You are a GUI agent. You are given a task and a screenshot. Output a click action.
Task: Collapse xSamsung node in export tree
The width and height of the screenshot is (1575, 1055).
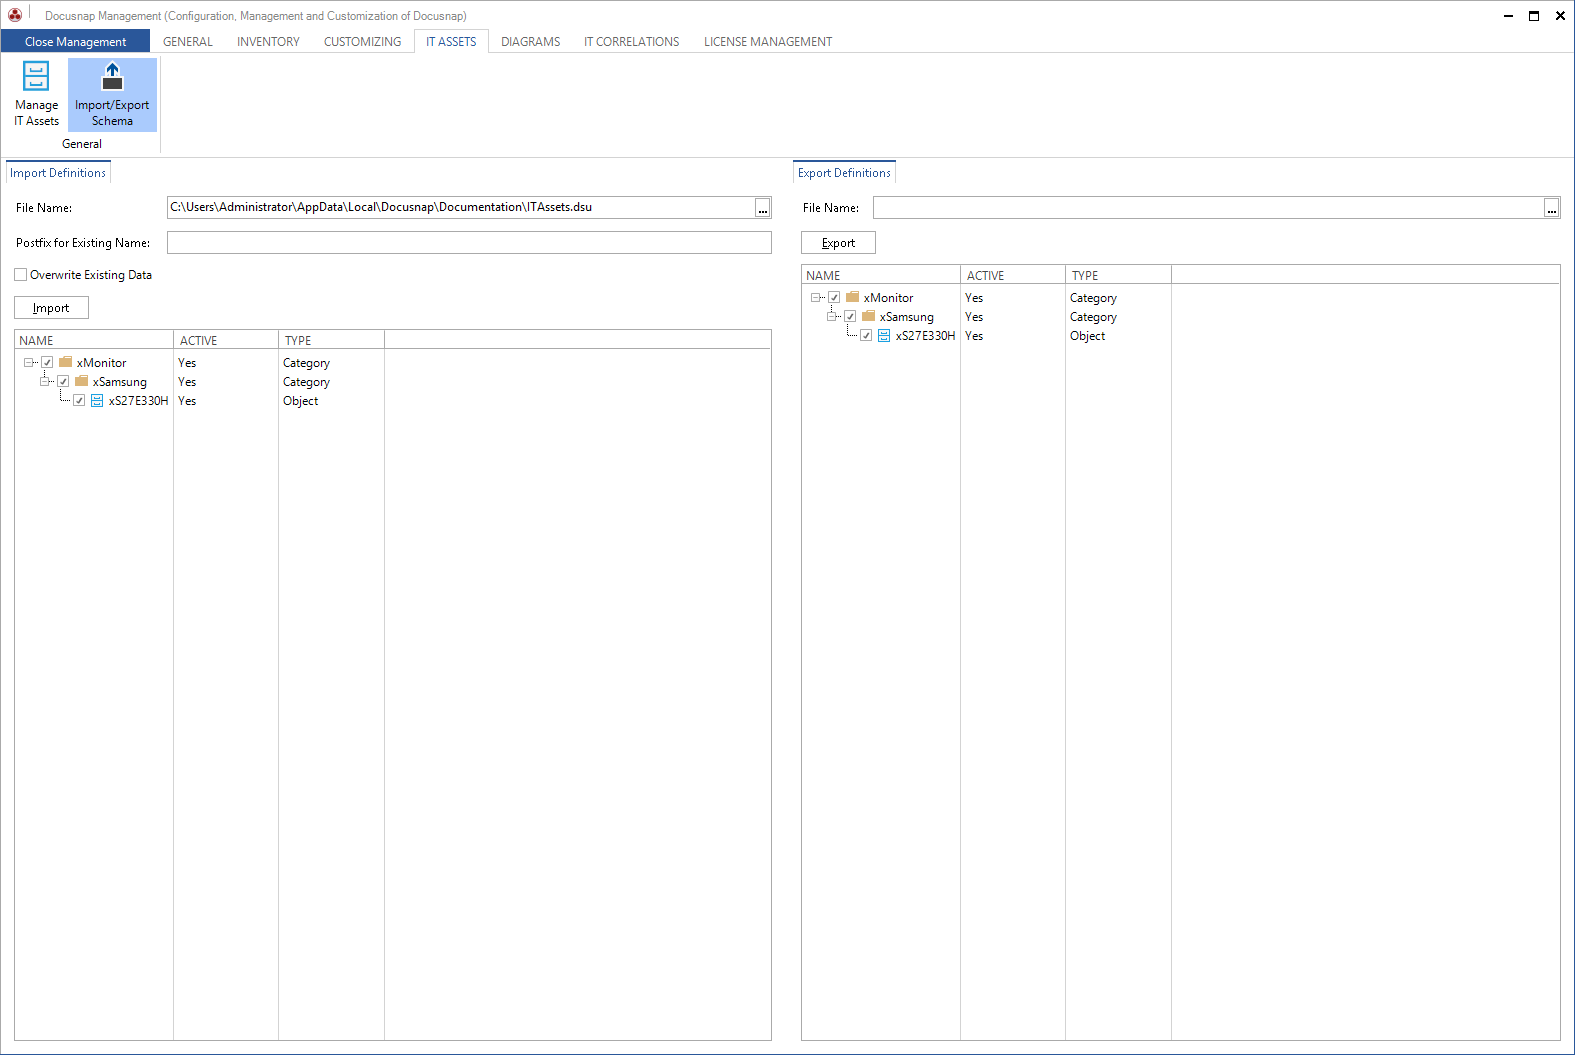click(x=832, y=316)
